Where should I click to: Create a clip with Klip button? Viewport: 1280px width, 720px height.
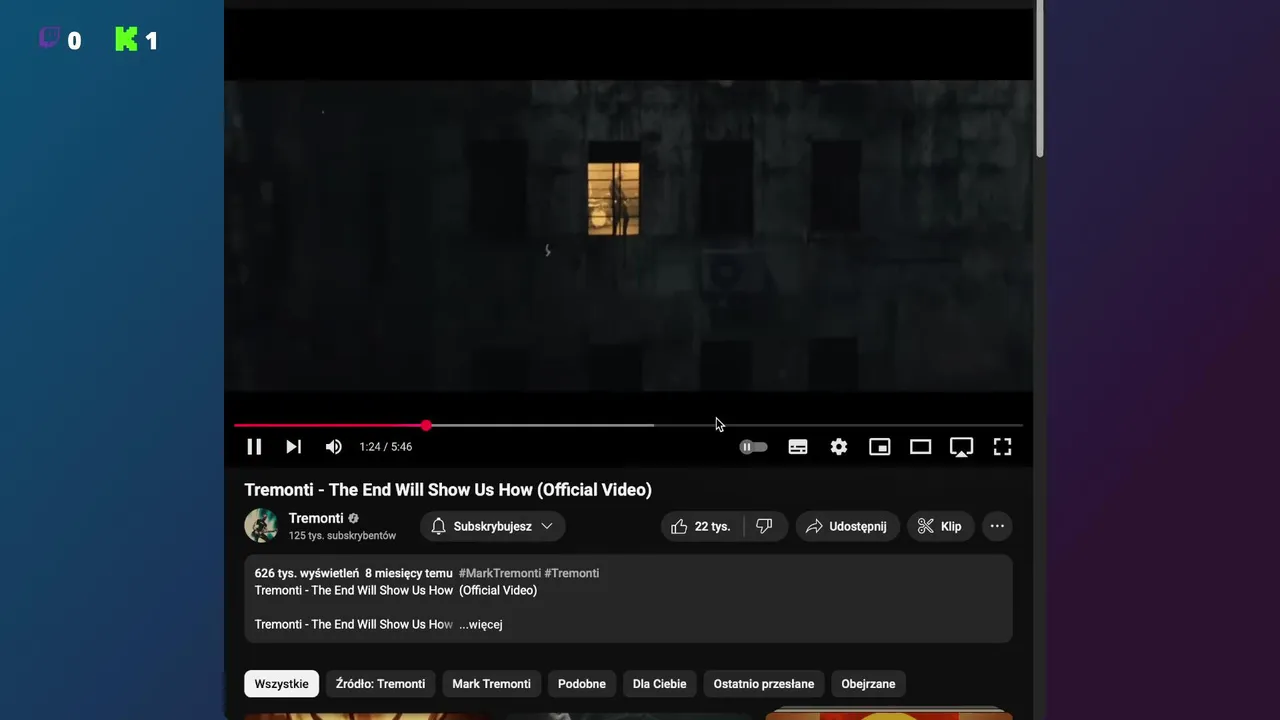(940, 526)
